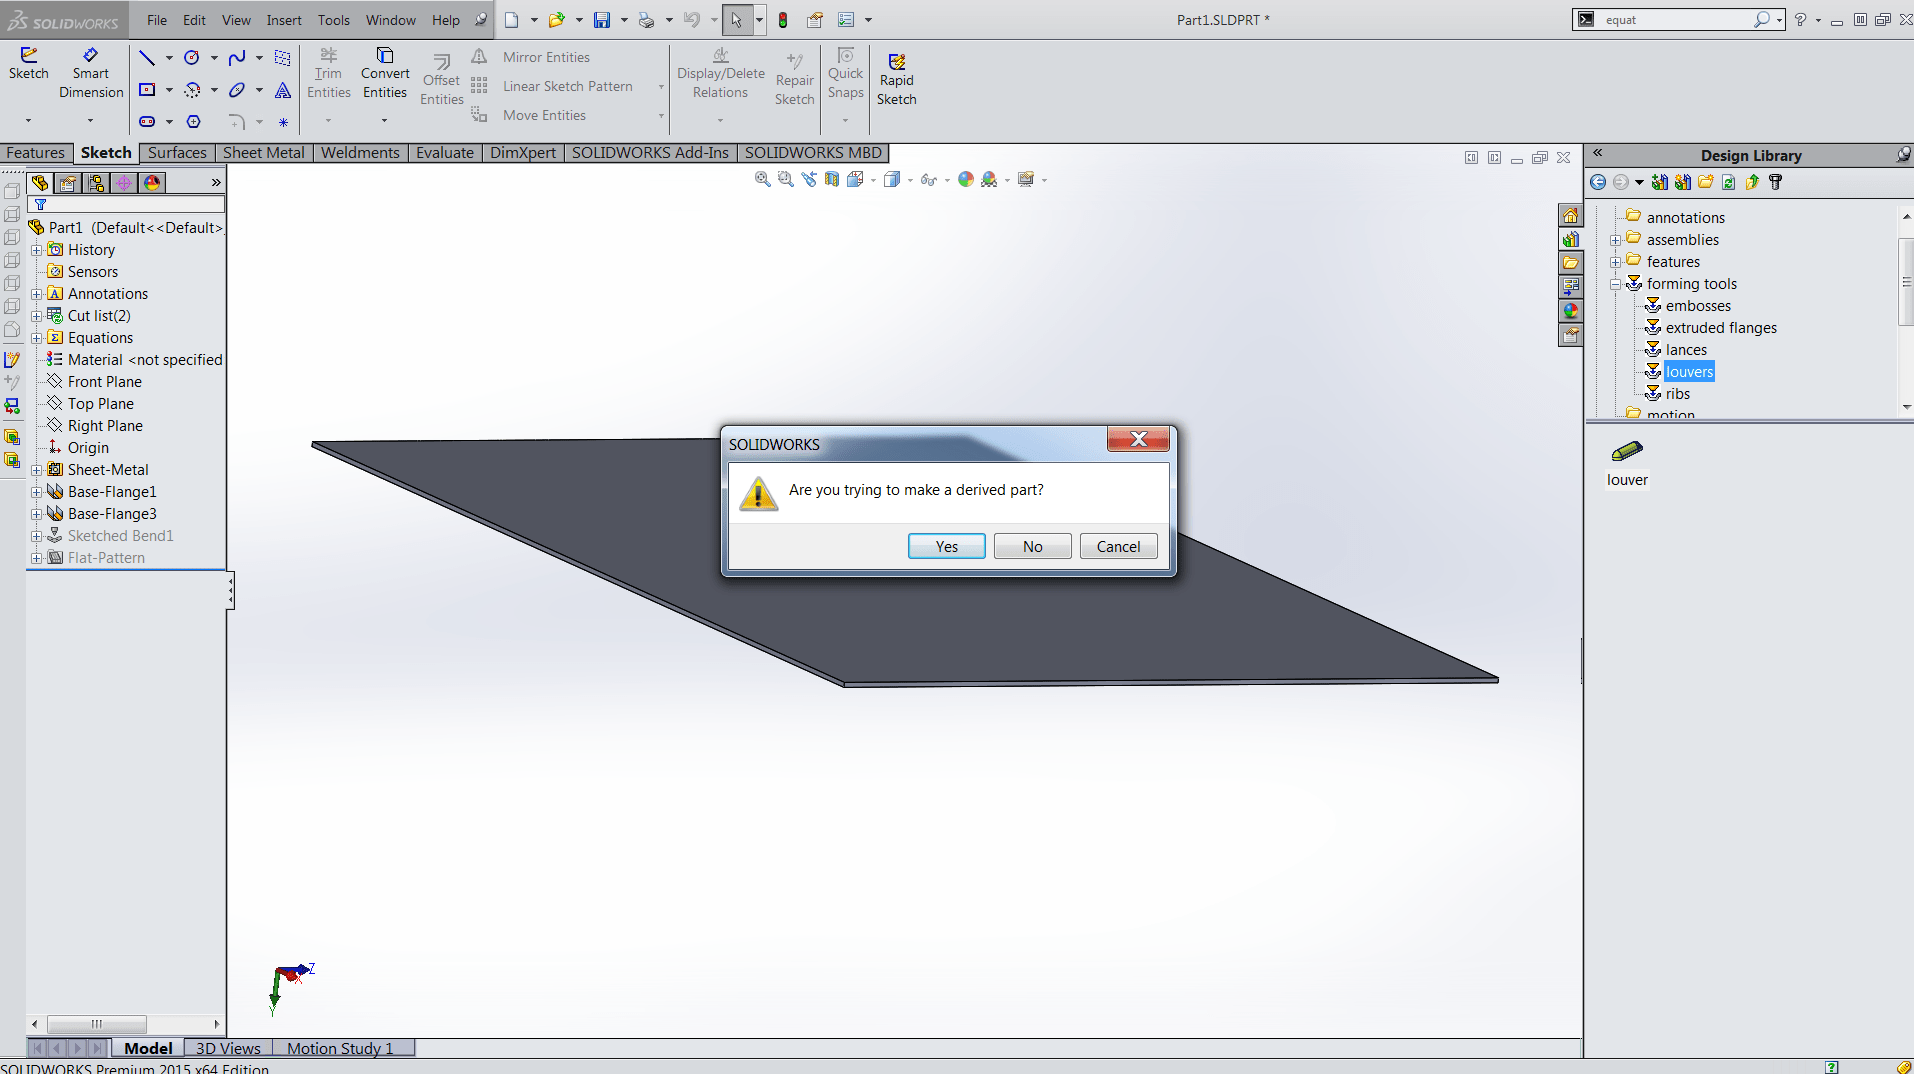This screenshot has width=1914, height=1074.
Task: Activate the Rapid Sketch tool
Action: pyautogui.click(x=896, y=77)
